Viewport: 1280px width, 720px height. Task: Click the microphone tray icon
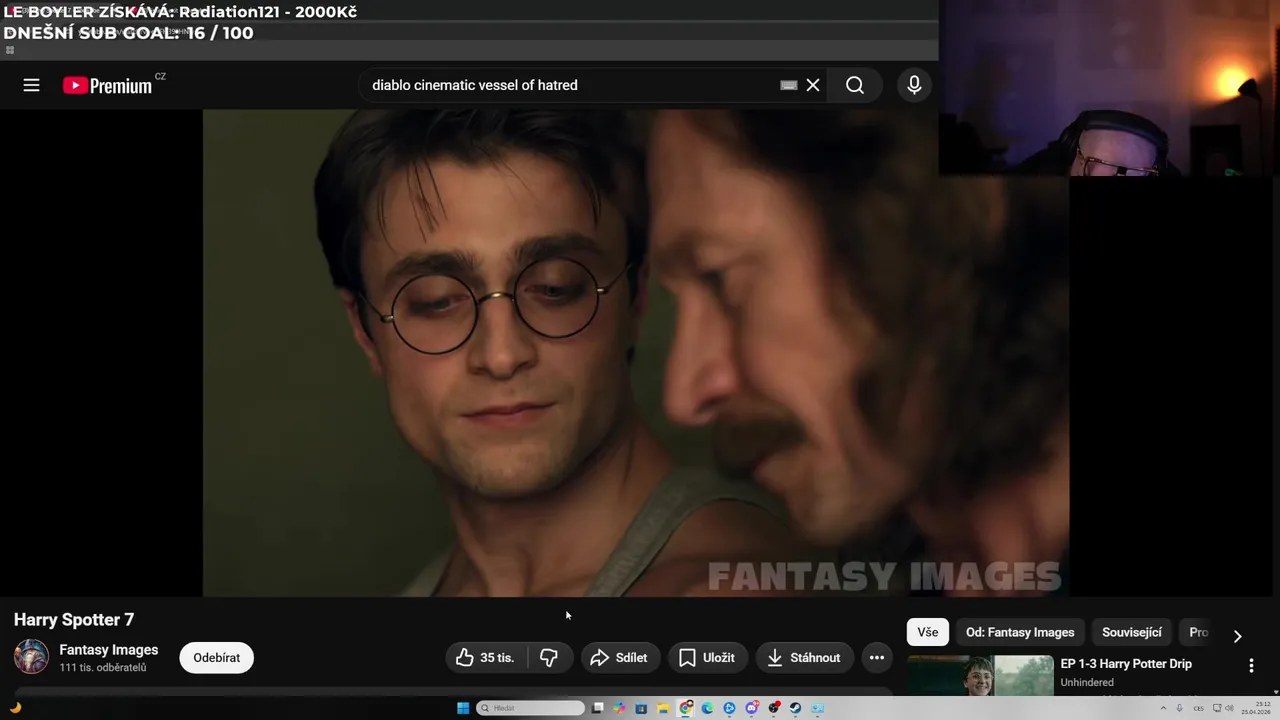click(1179, 708)
